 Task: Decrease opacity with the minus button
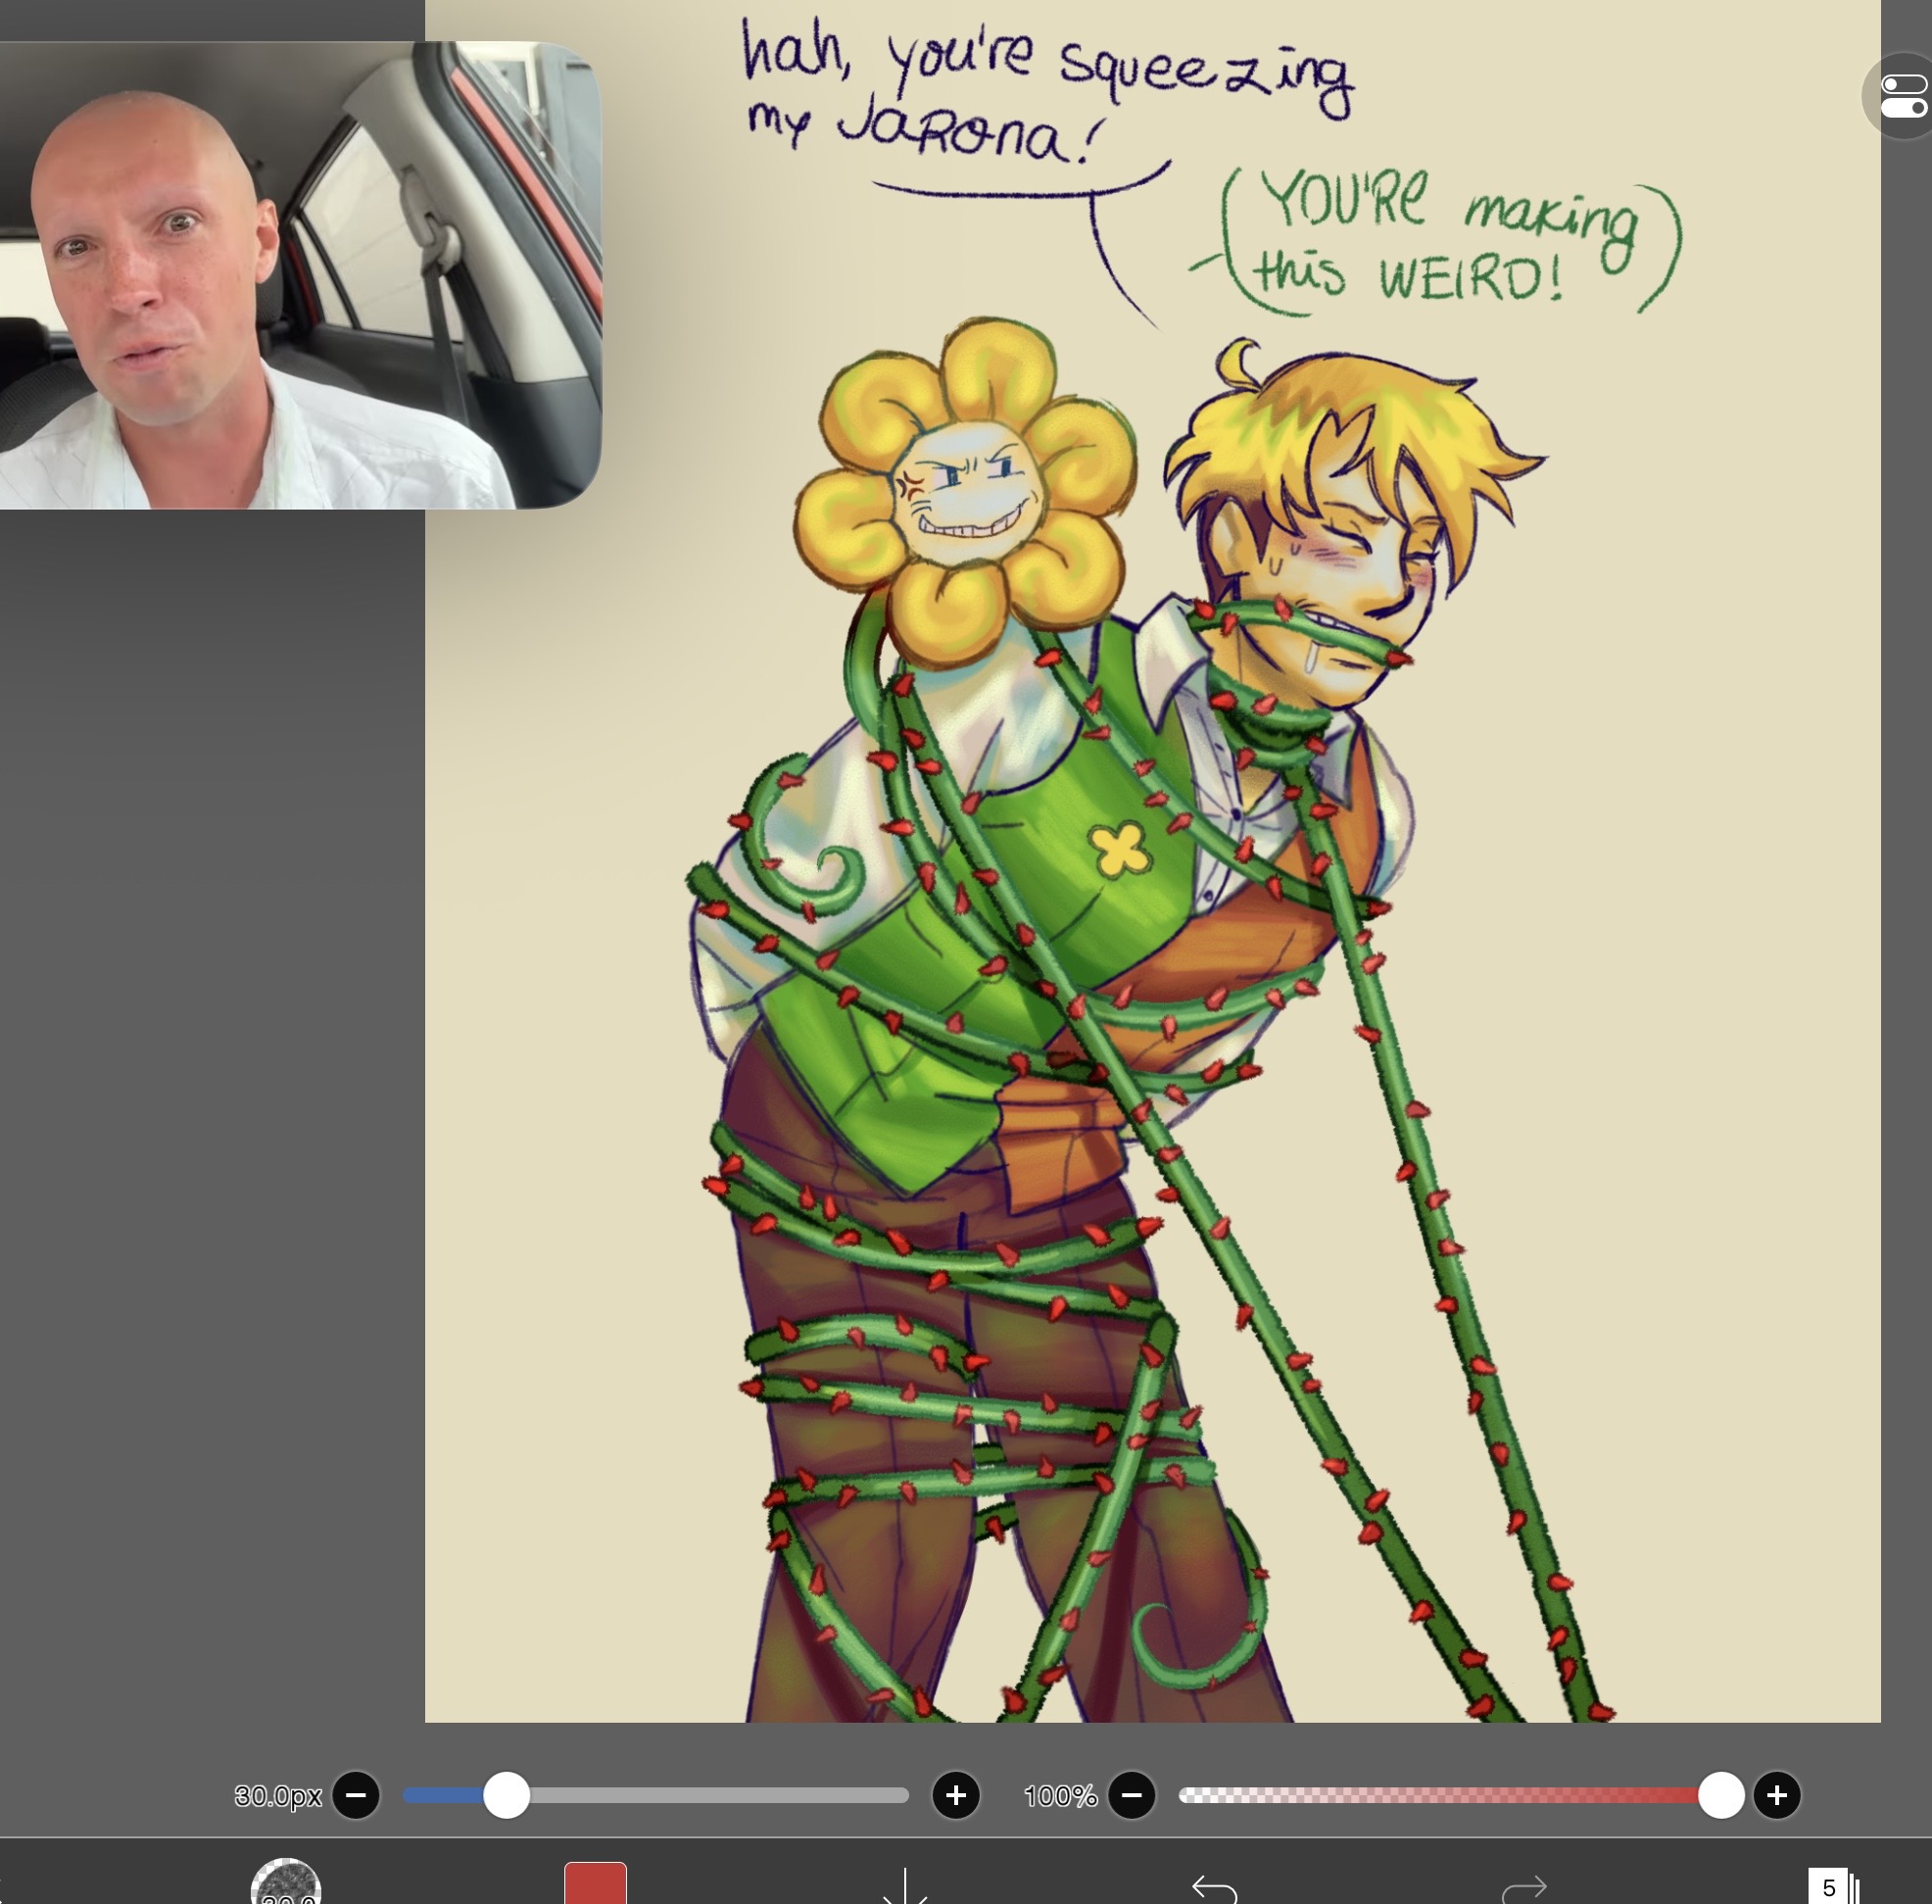(1132, 1796)
